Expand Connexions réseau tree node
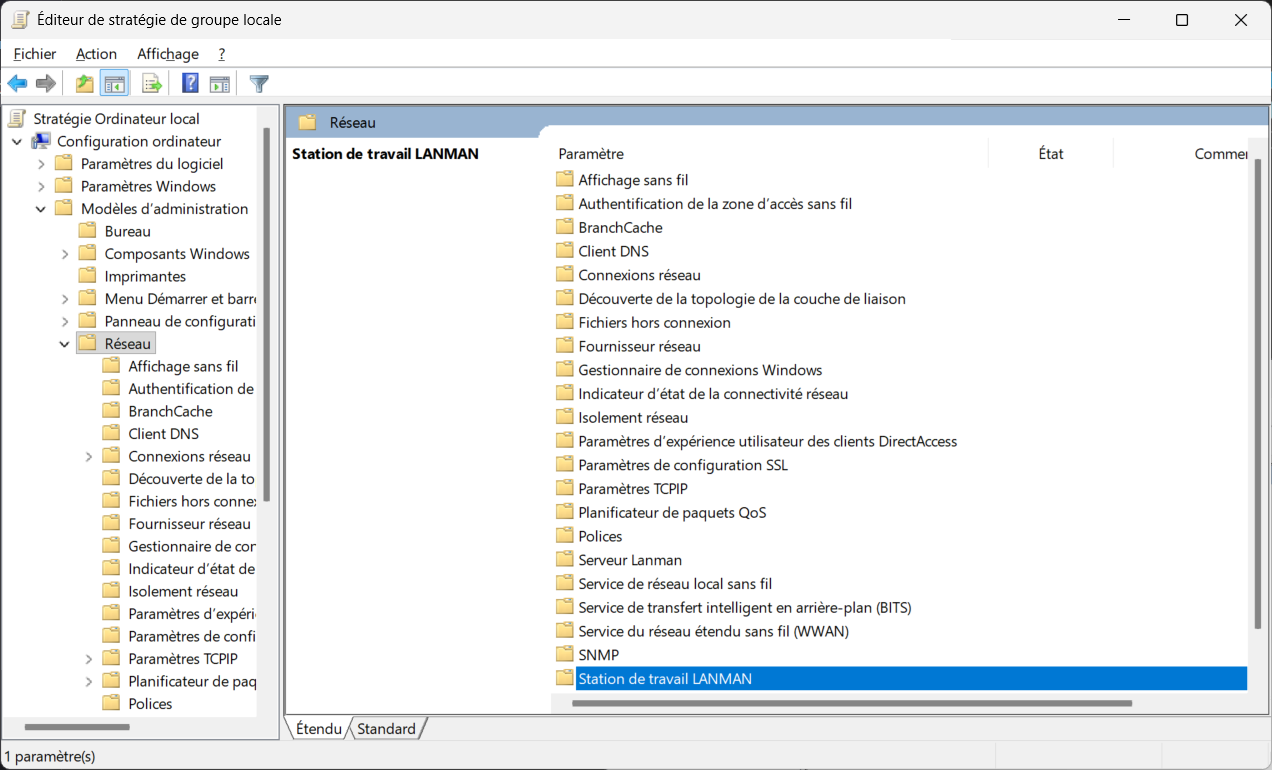Screen dimensions: 1272x770 tap(89, 457)
